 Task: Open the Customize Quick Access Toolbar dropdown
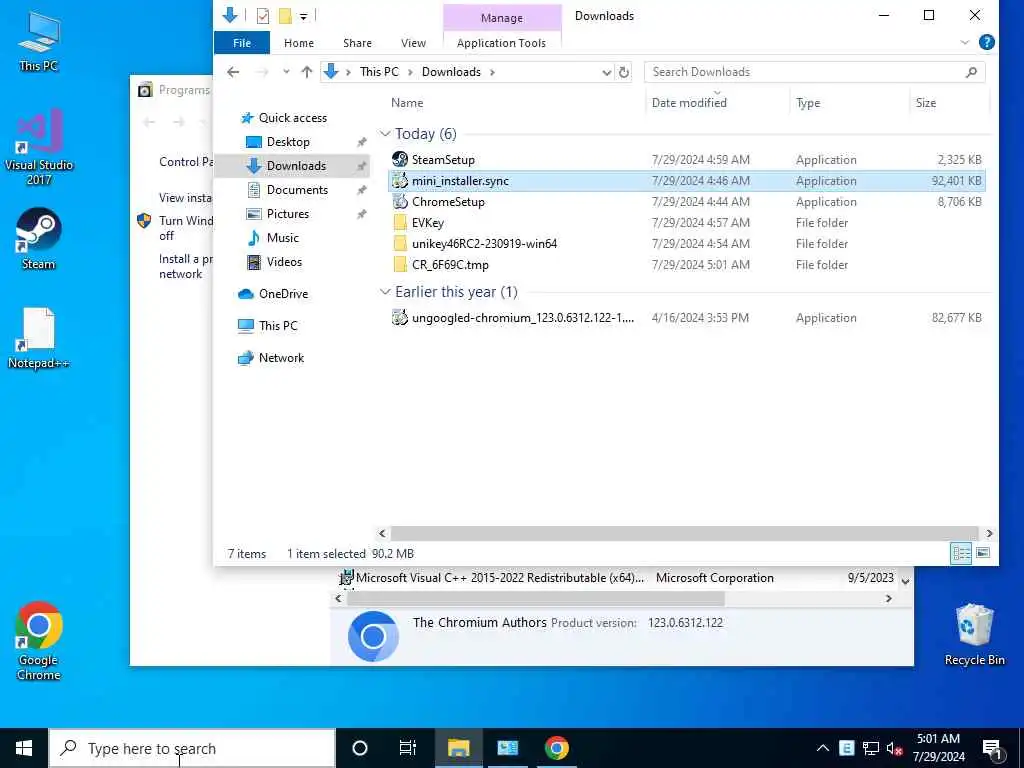[x=303, y=16]
